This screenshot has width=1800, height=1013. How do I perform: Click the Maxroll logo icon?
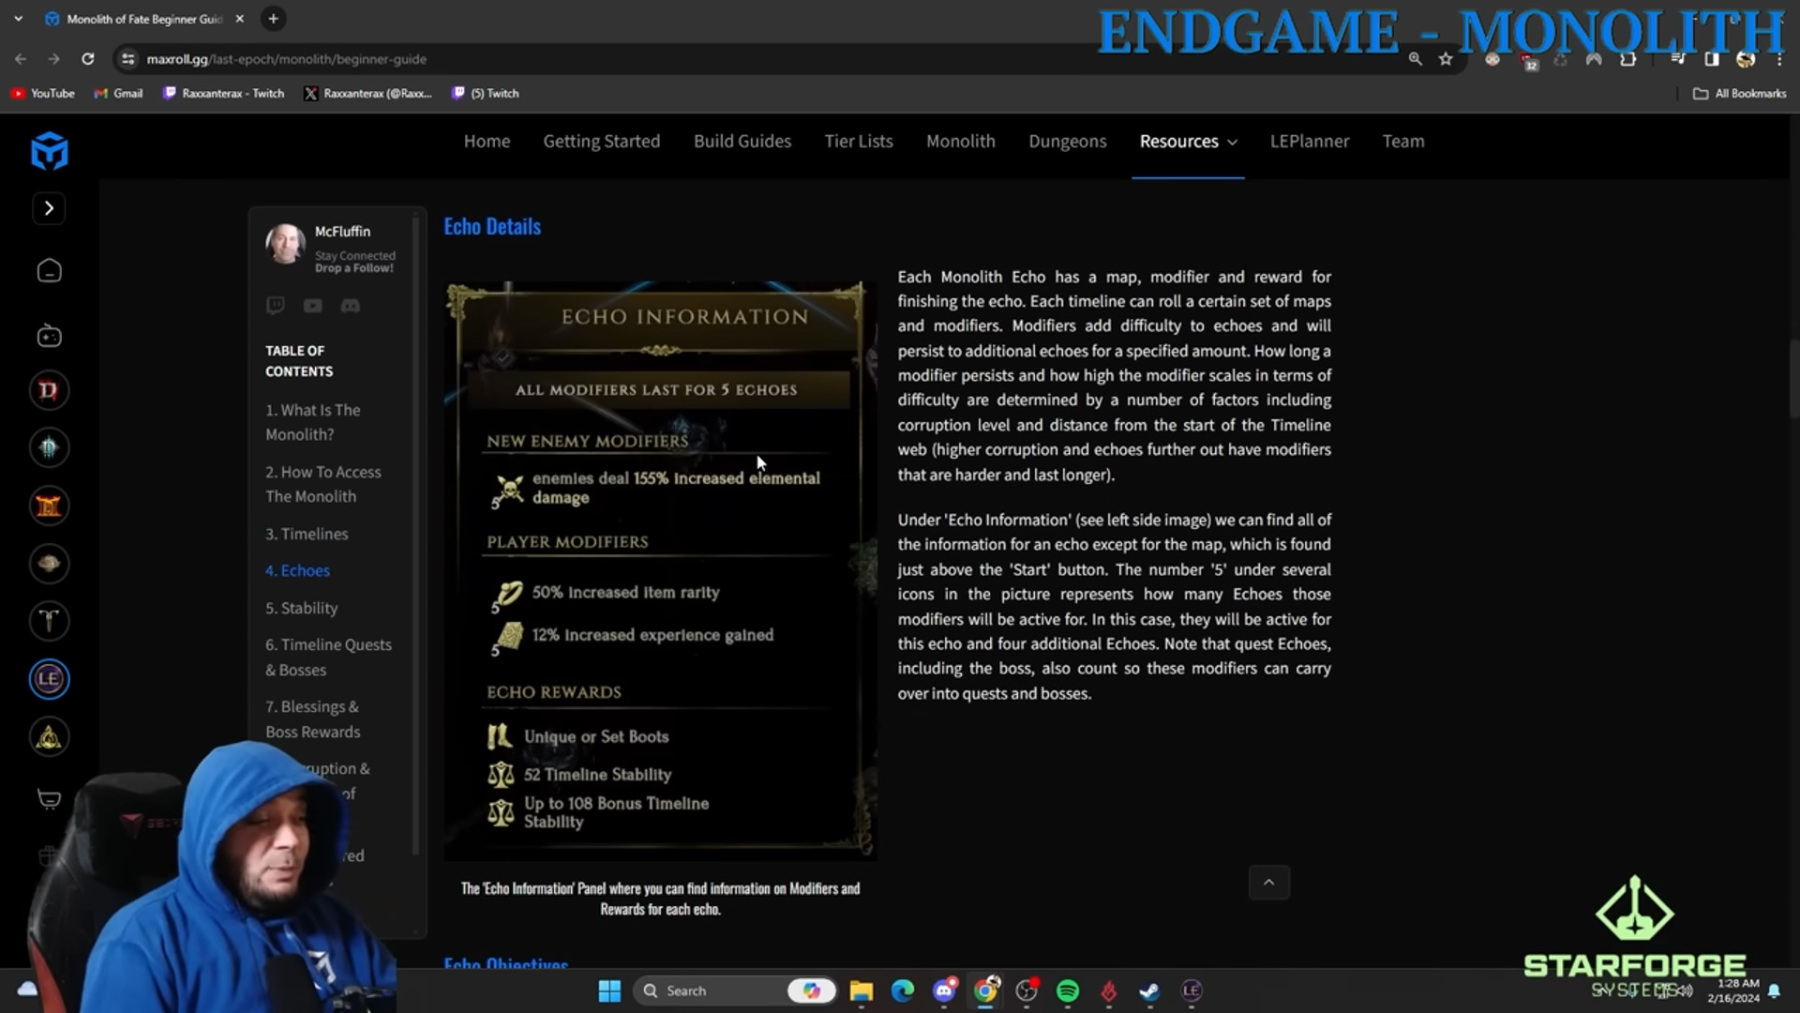click(x=49, y=152)
